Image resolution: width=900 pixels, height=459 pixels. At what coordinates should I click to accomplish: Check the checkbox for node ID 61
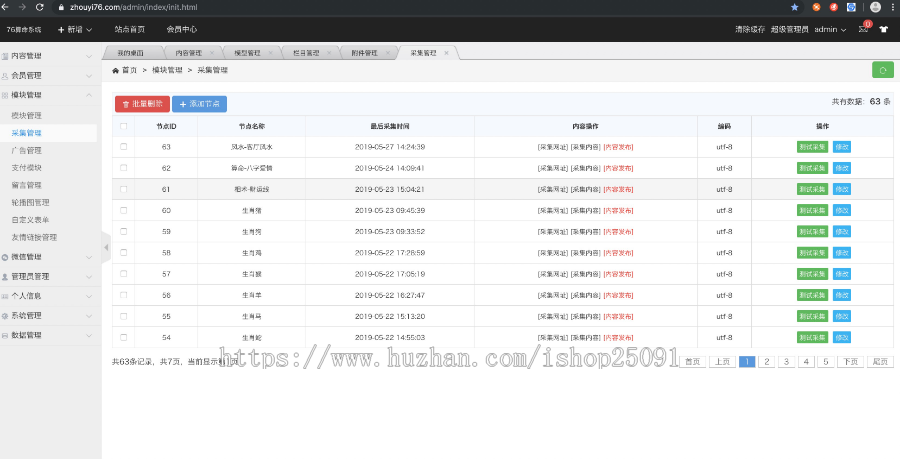[x=123, y=189]
